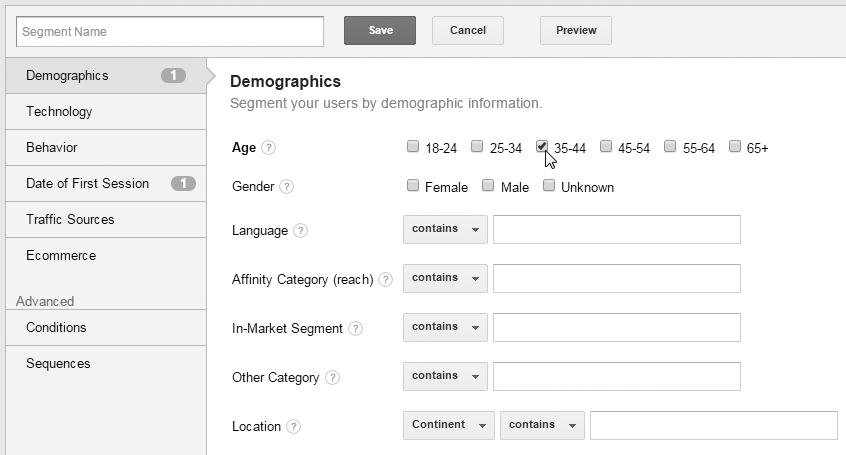Expand the Other Category contains dropdown

point(445,376)
